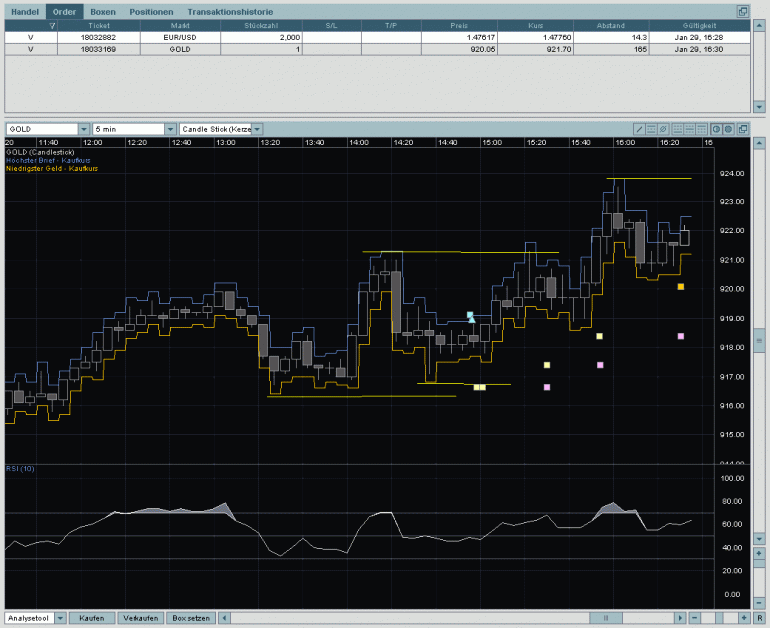Sort by Ticket column header
The height and width of the screenshot is (628, 770).
(99, 26)
